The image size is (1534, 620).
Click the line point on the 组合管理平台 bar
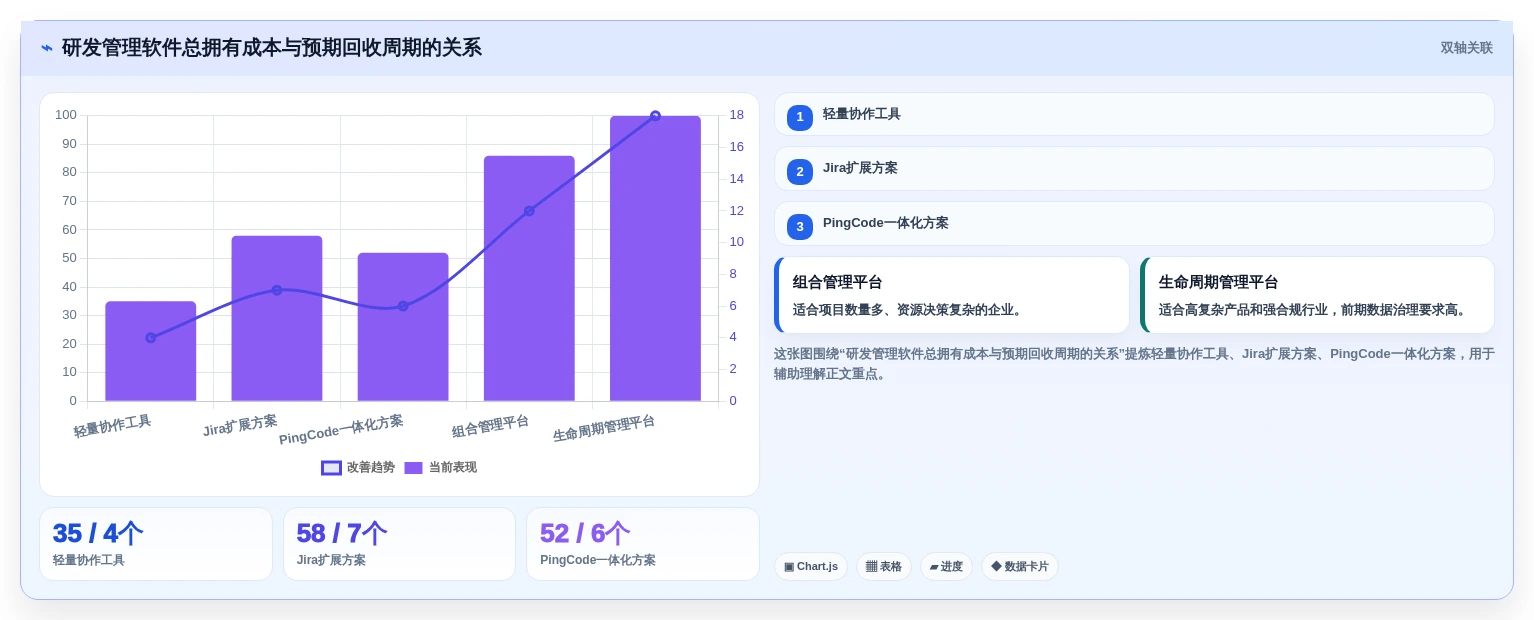(x=529, y=211)
